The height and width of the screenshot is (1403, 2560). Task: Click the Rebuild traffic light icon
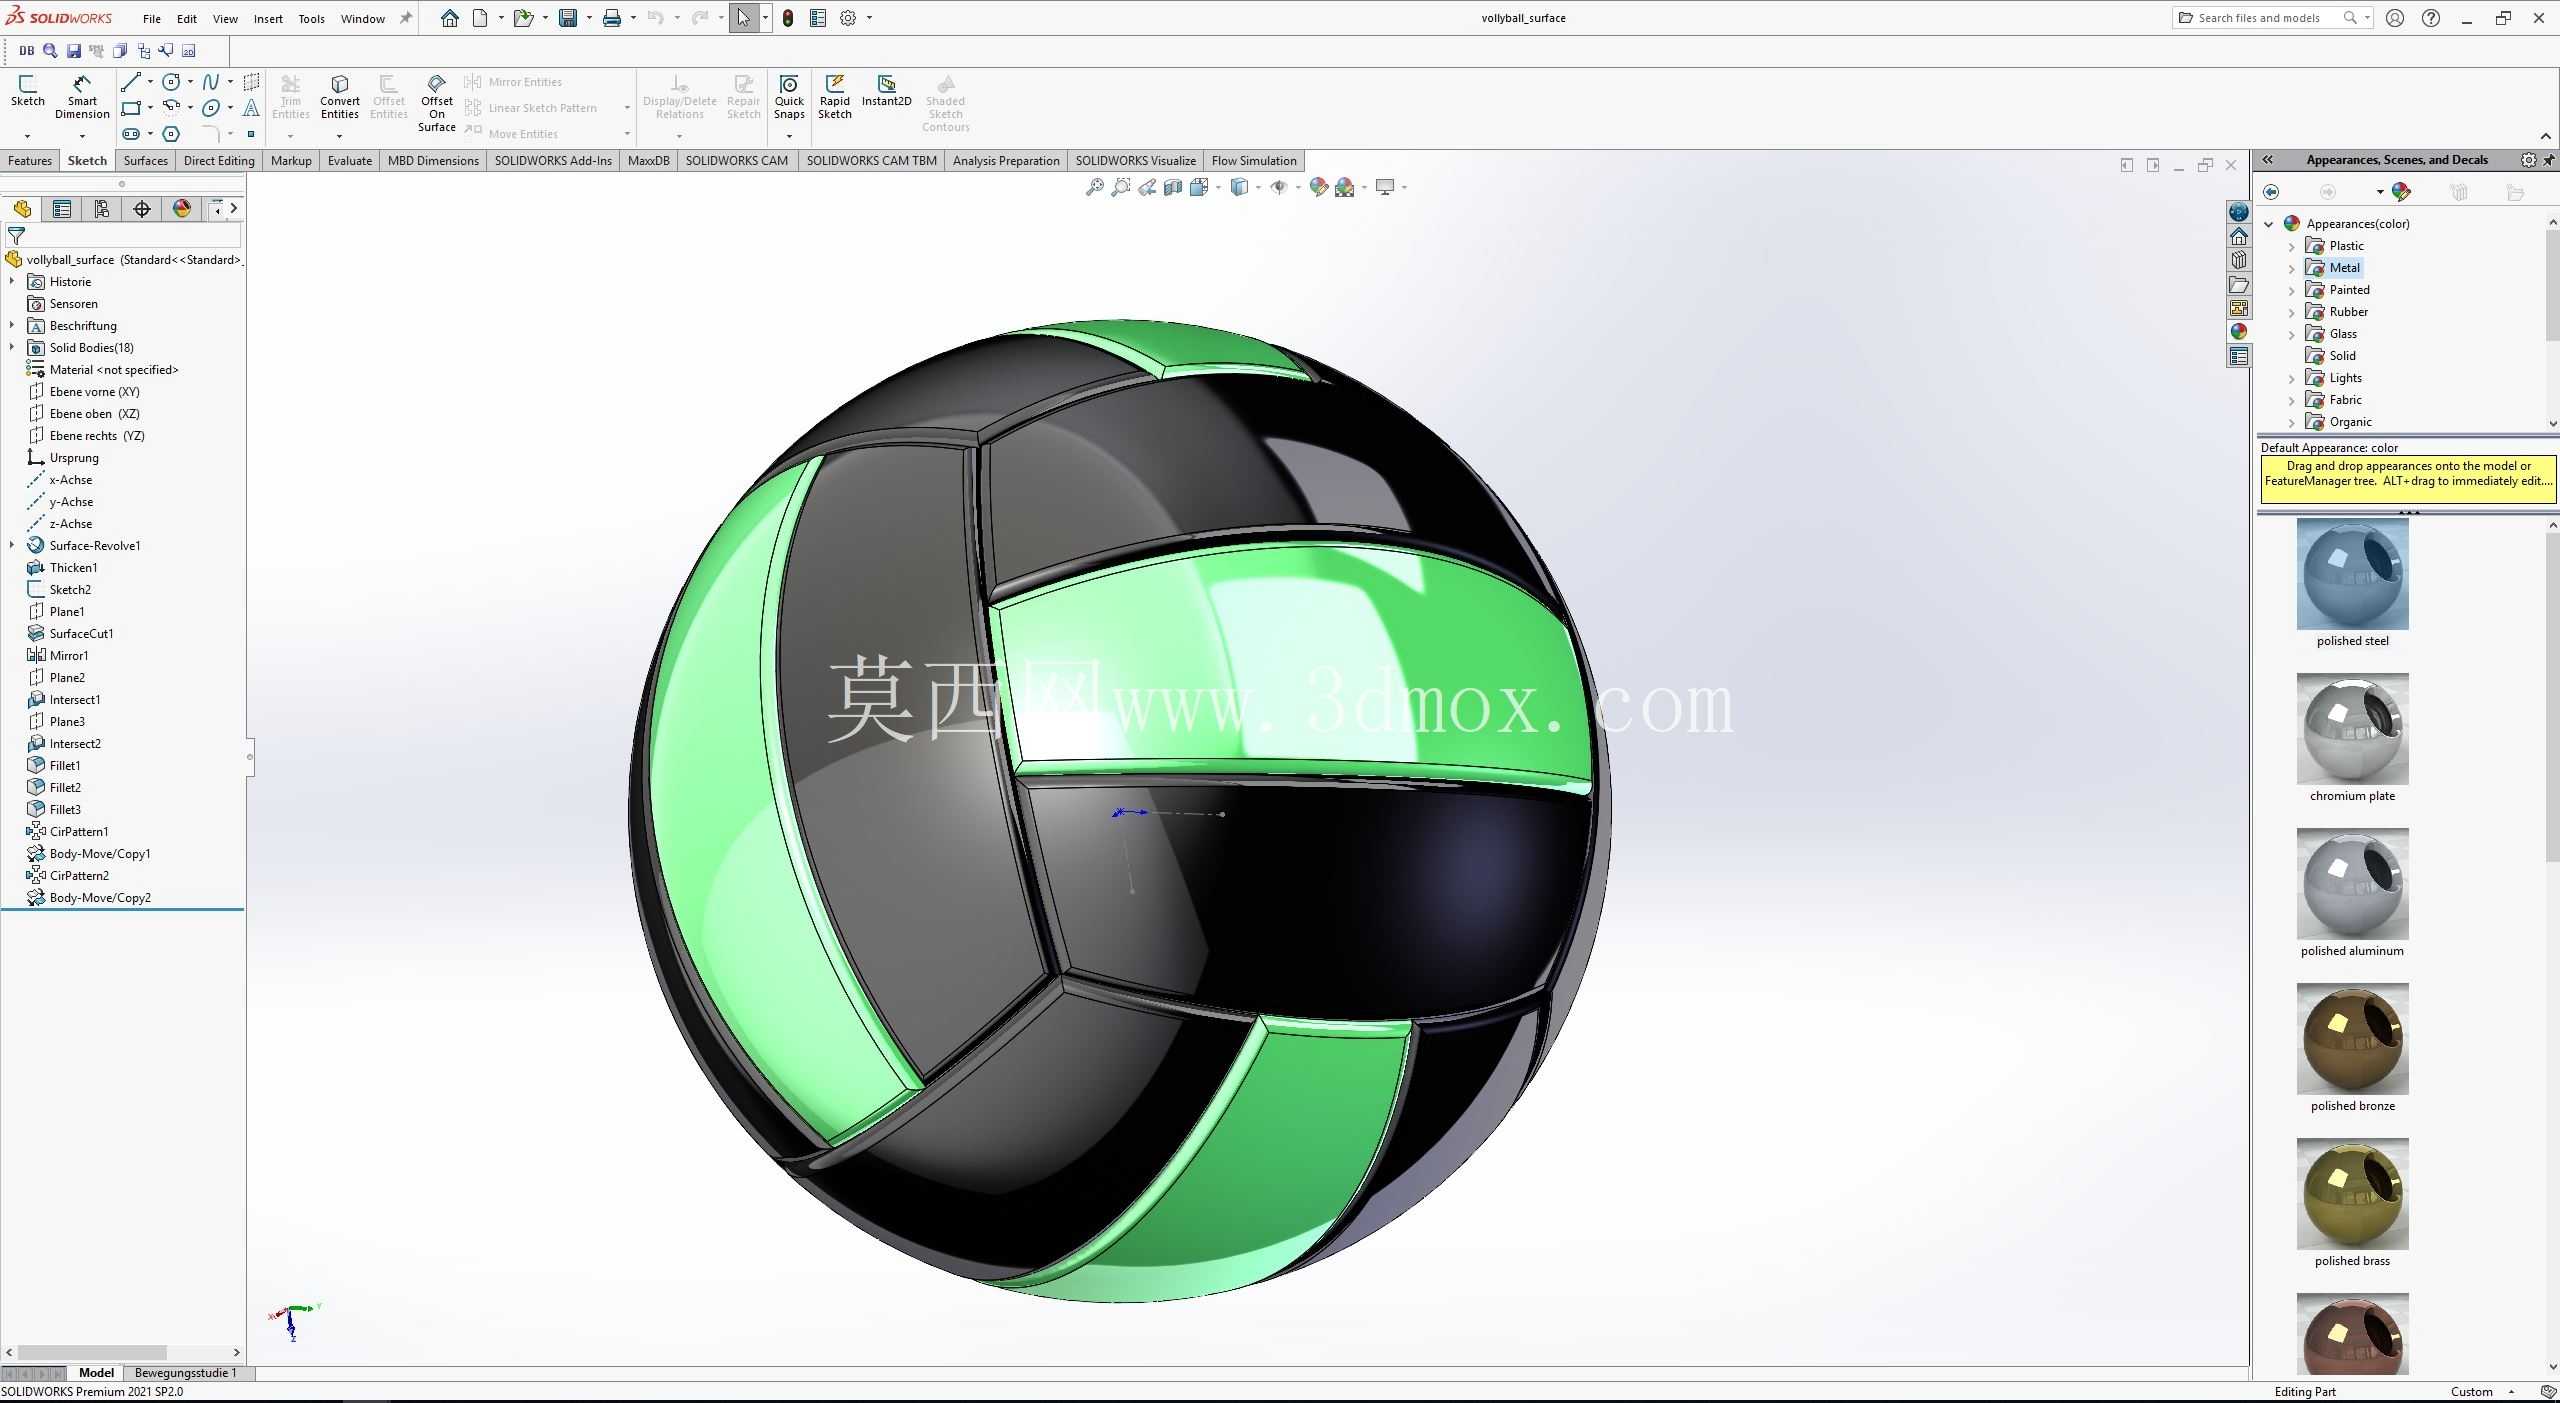pos(788,18)
